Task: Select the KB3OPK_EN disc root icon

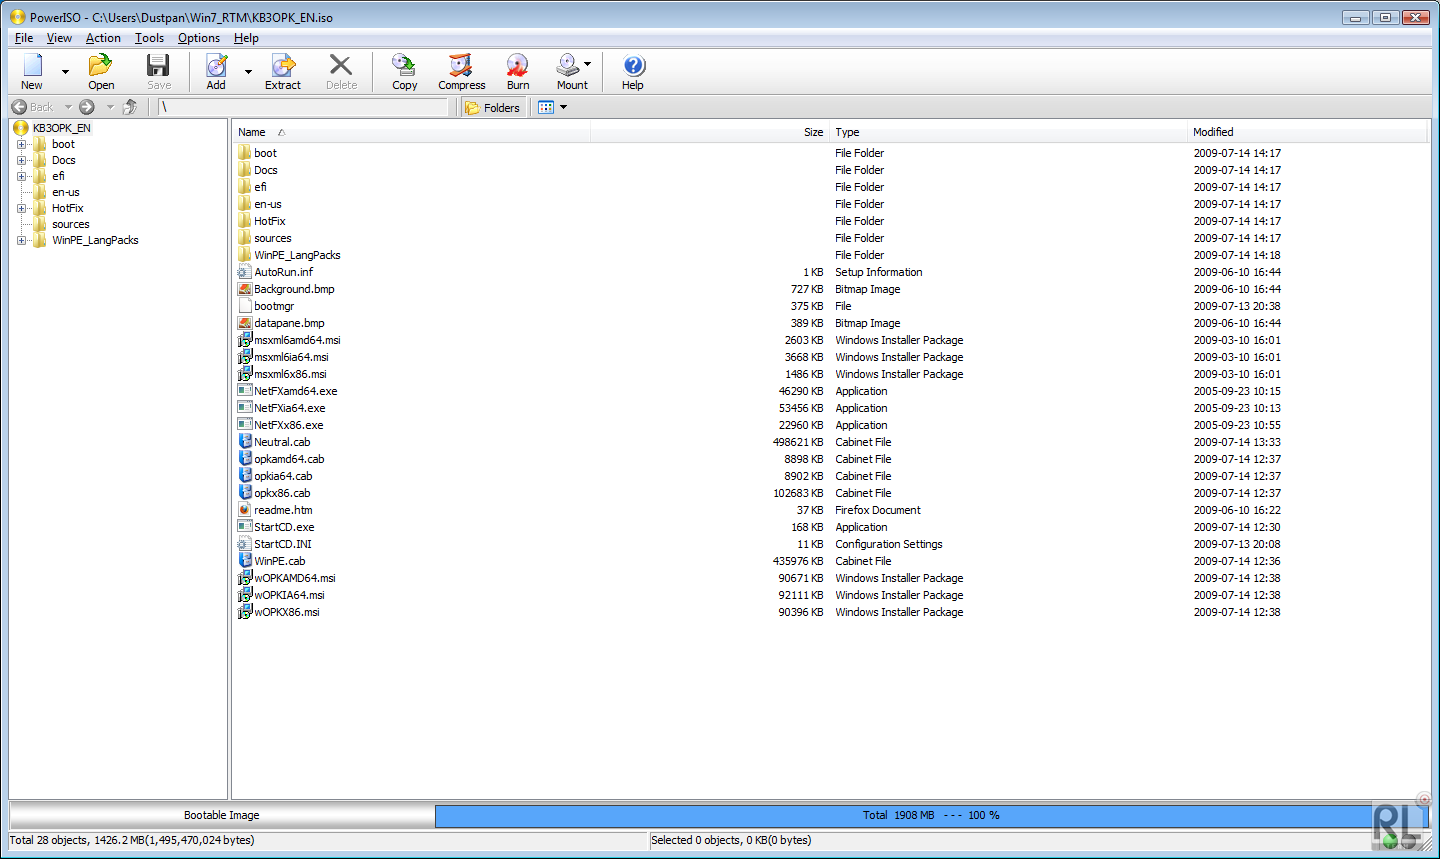Action: point(20,128)
